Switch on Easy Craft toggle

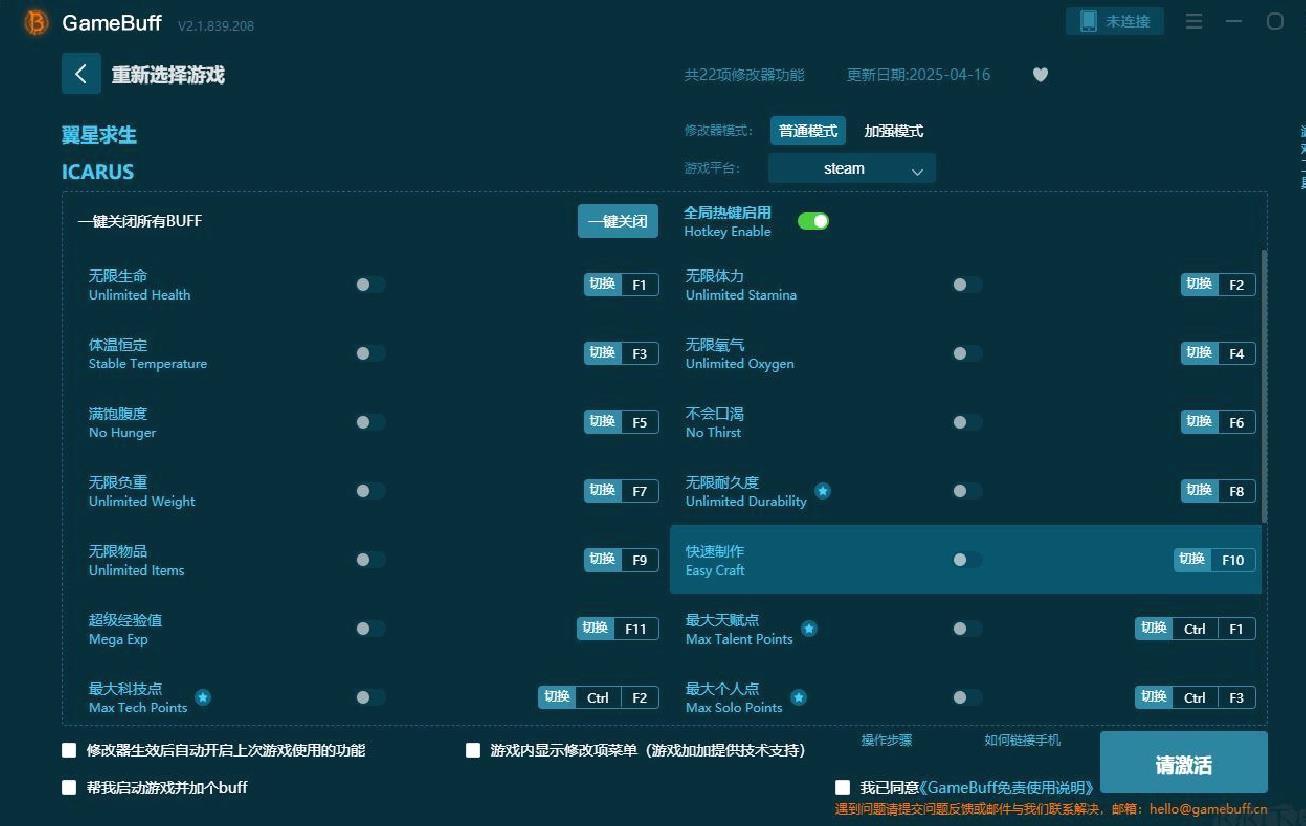click(x=967, y=560)
